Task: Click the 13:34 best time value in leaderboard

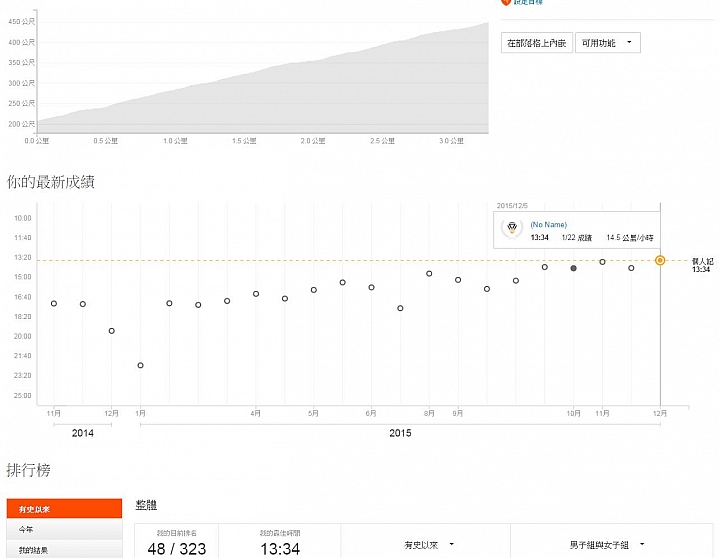Action: point(280,549)
